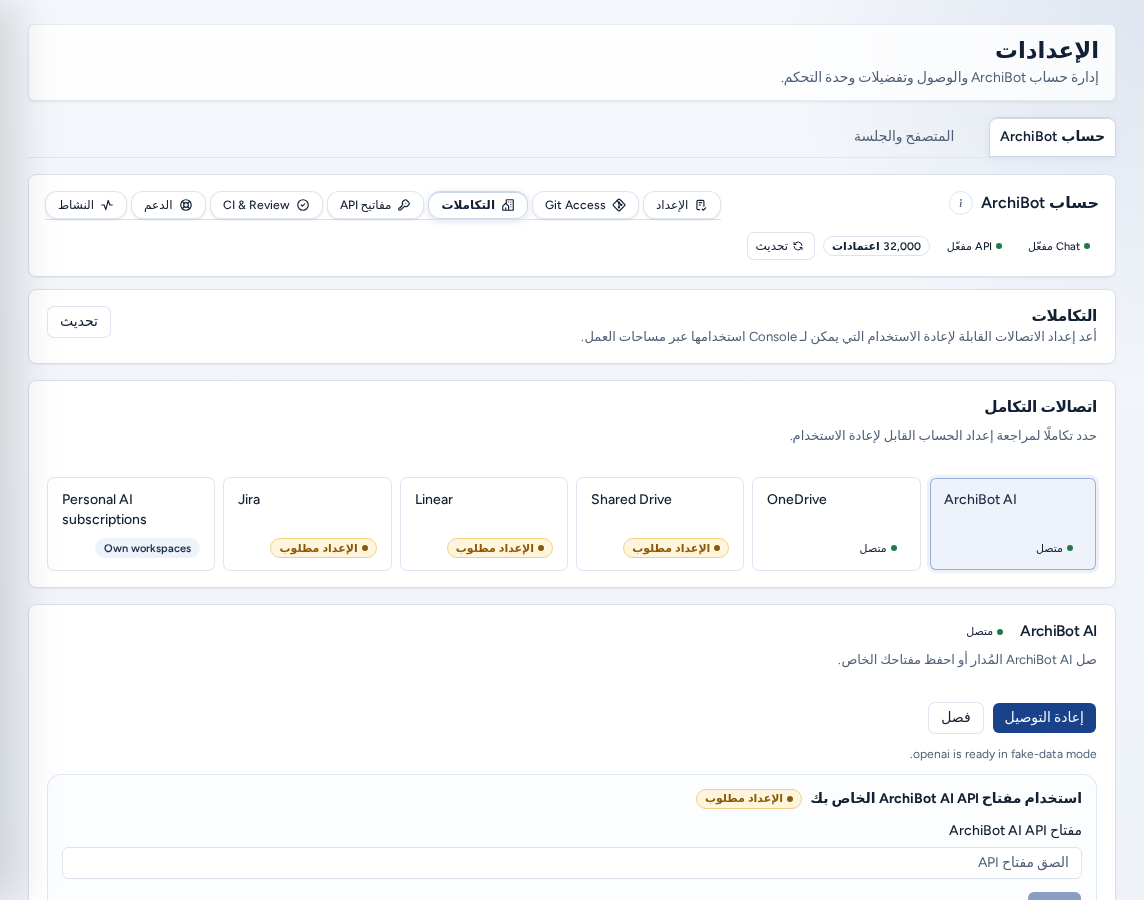Click the اتصالات التكامل section heading
The height and width of the screenshot is (900, 1144).
(1040, 406)
